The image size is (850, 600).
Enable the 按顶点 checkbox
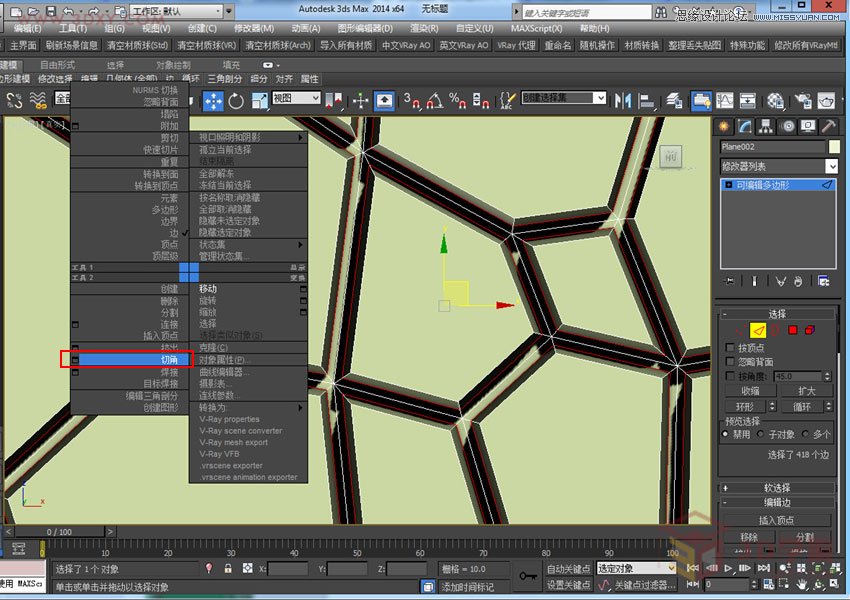[x=730, y=347]
